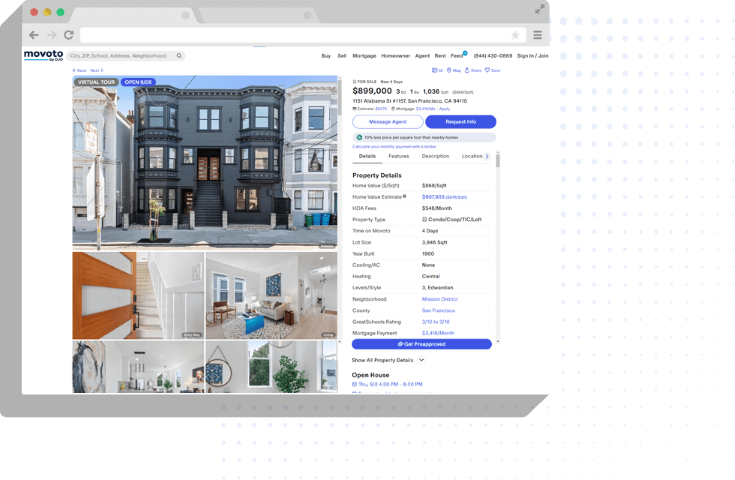
Task: Open the Homeowner menu
Action: 396,56
